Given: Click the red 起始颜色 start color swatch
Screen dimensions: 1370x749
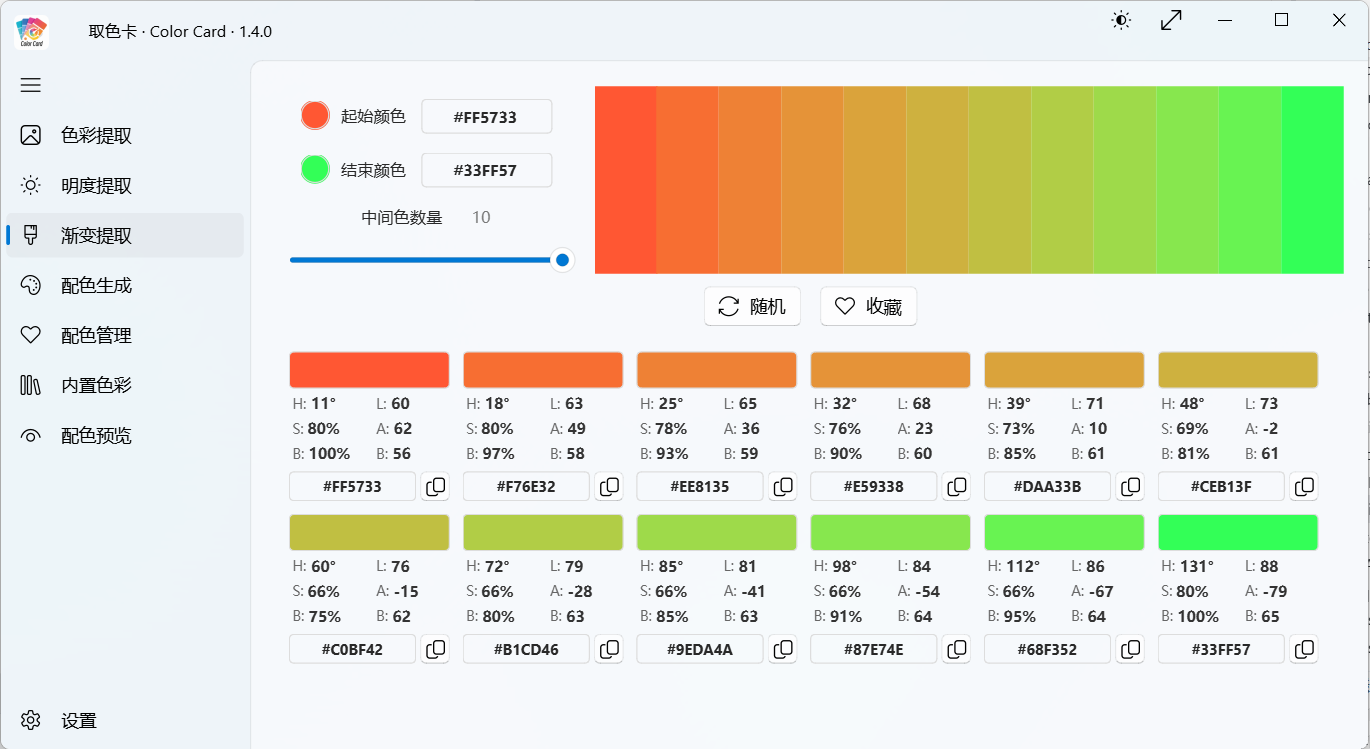Looking at the screenshot, I should pyautogui.click(x=315, y=116).
